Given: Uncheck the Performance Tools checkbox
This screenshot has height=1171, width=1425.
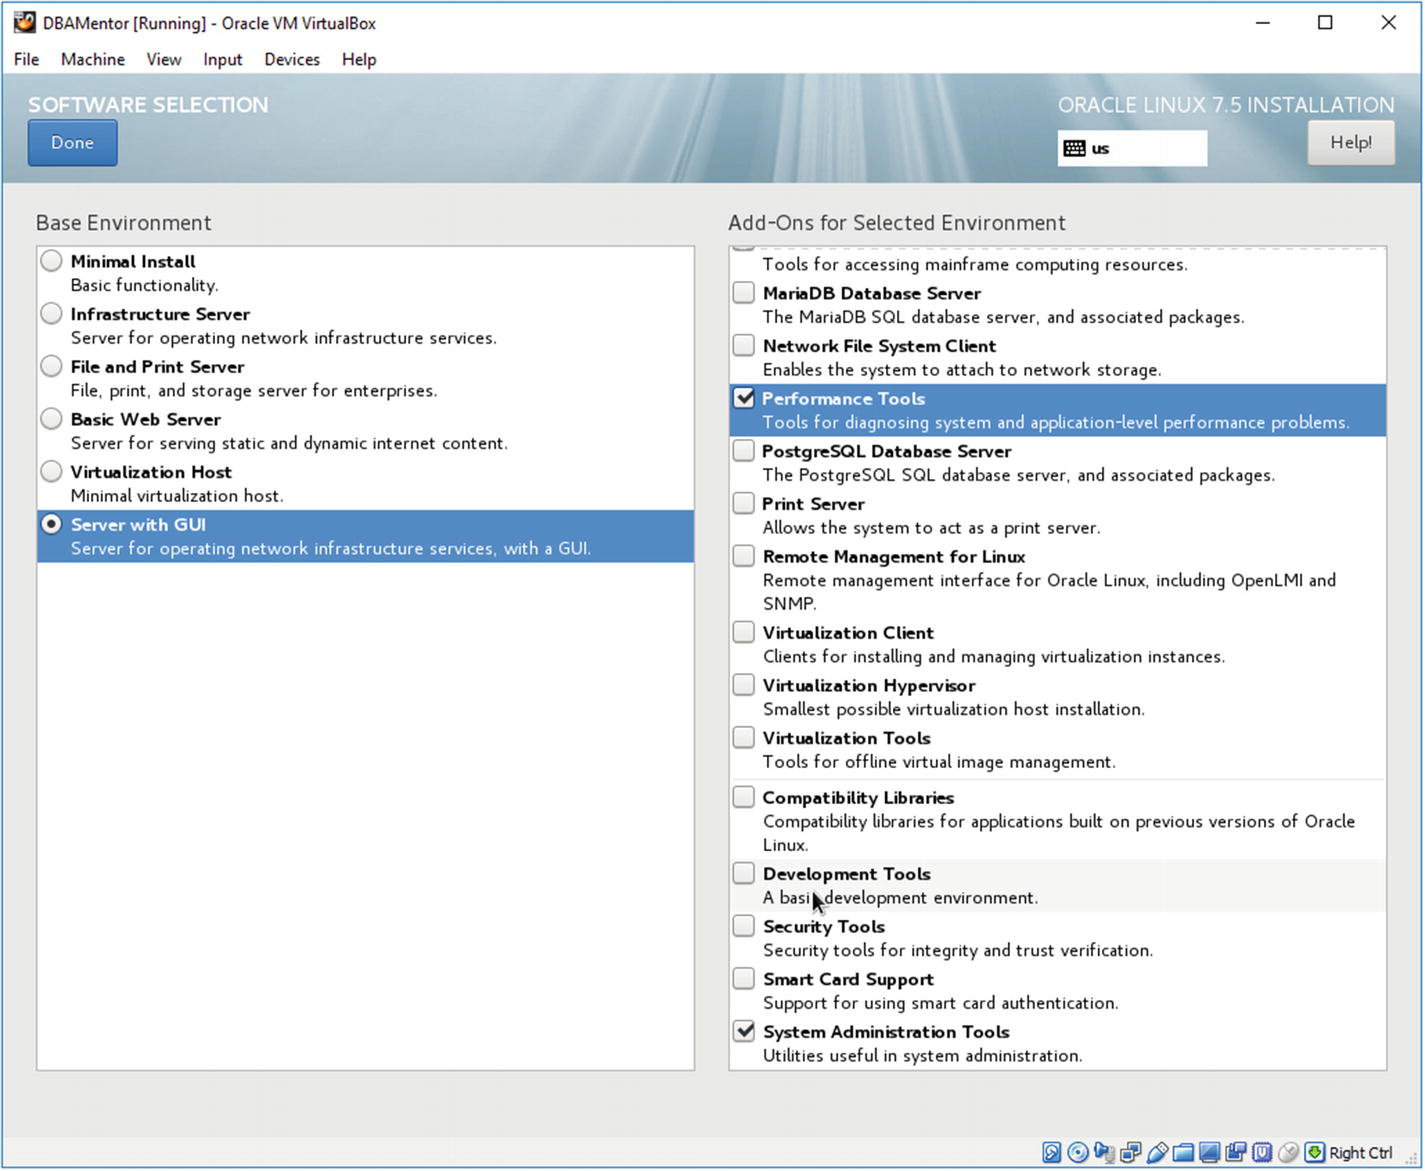Looking at the screenshot, I should pos(743,397).
